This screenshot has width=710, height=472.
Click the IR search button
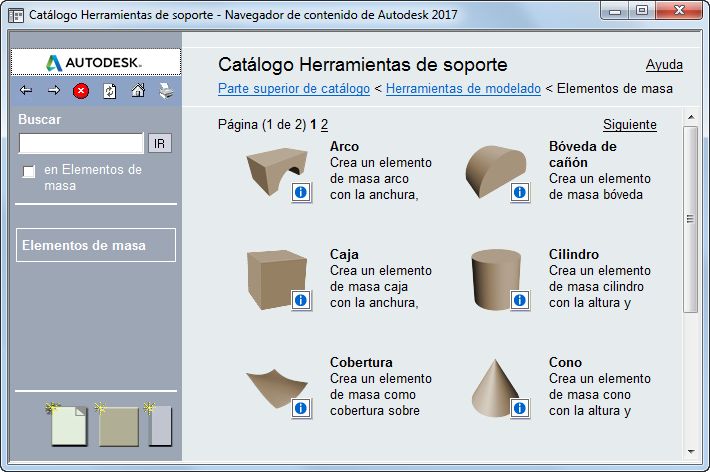tap(160, 144)
